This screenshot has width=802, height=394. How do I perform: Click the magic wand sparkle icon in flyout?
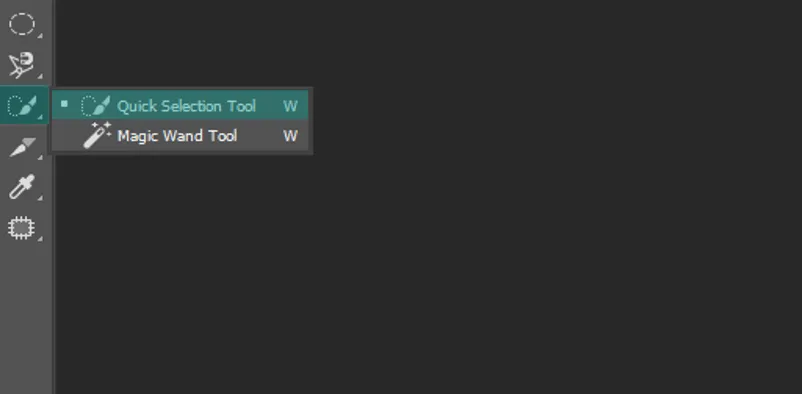[x=97, y=136]
